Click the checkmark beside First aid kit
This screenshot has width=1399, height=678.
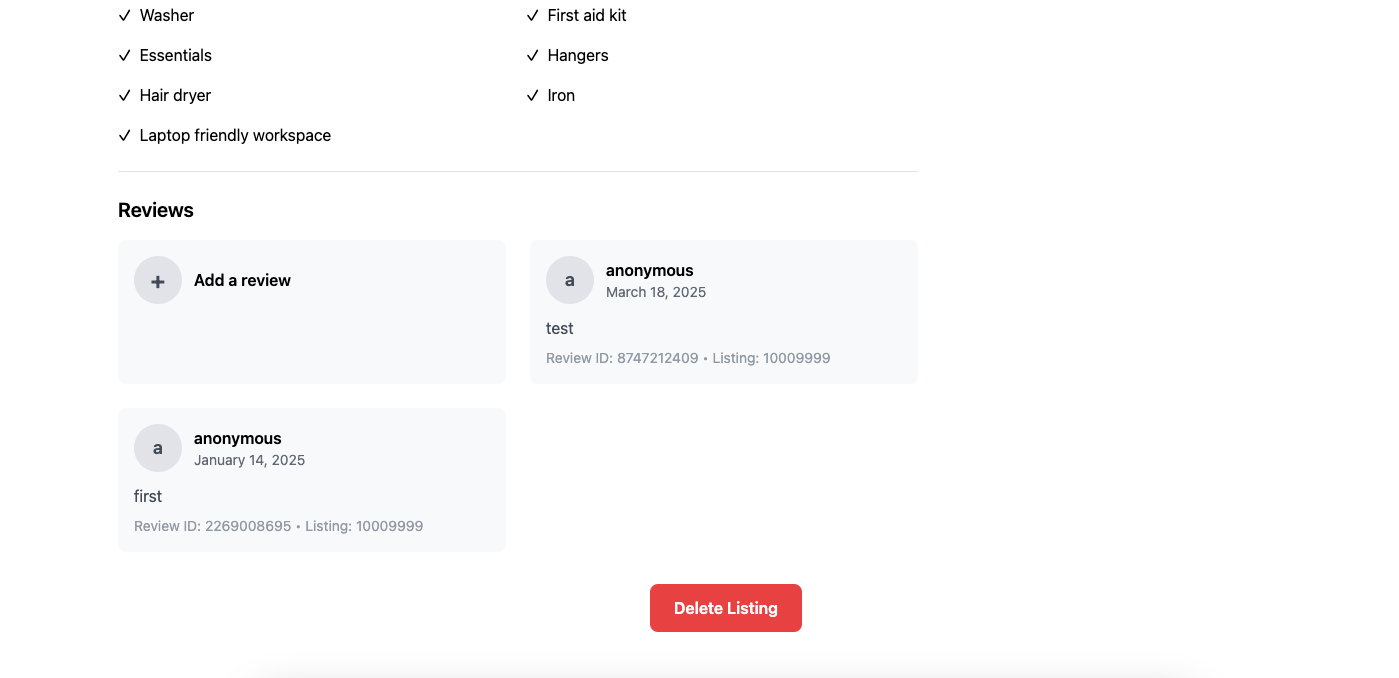(533, 15)
